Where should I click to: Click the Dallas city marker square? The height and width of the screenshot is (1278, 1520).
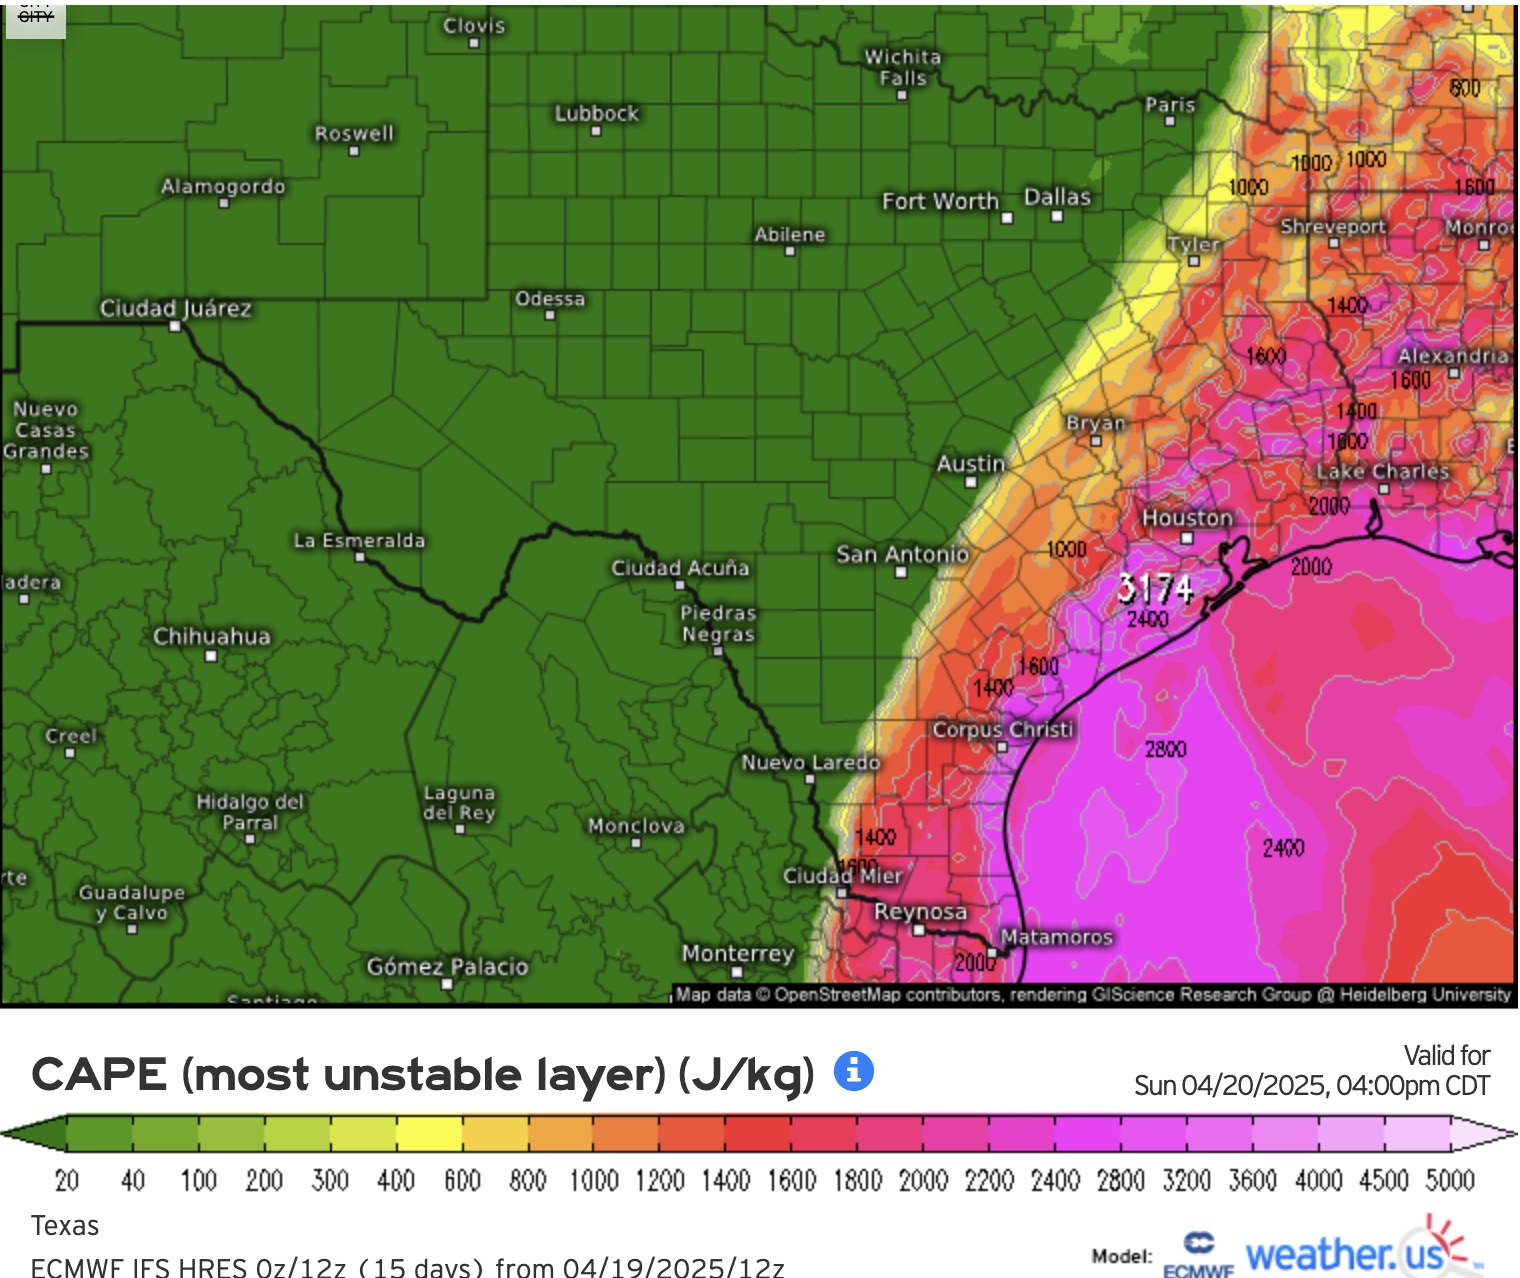point(1056,216)
